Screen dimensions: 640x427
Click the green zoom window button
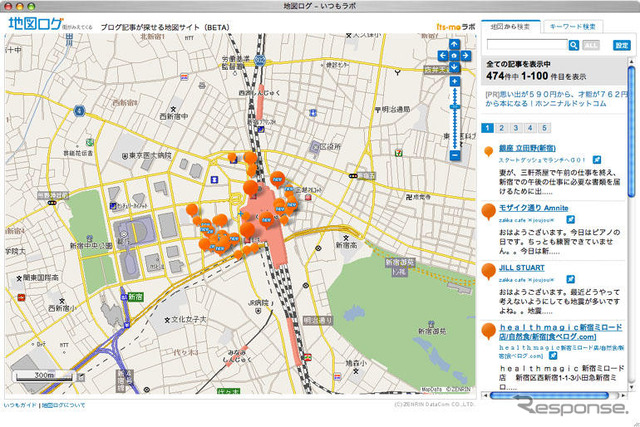[31, 6]
